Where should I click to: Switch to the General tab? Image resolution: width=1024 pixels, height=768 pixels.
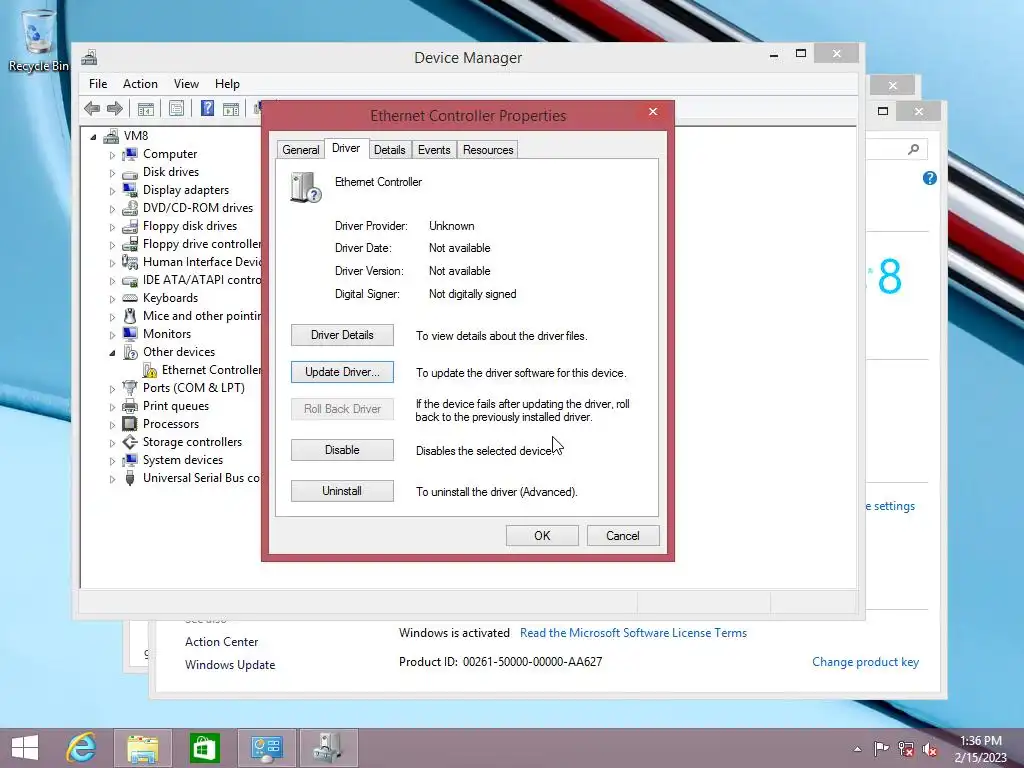[x=300, y=150]
